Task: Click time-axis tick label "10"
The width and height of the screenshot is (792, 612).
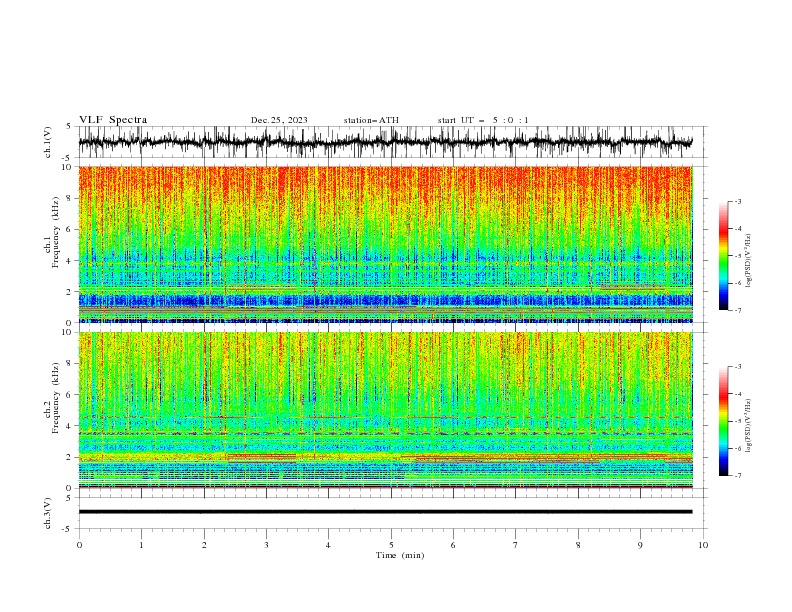Action: coord(703,545)
